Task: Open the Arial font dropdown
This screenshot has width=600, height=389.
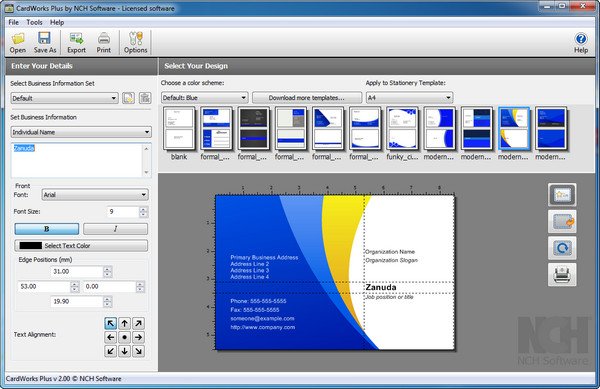Action: pyautogui.click(x=95, y=195)
